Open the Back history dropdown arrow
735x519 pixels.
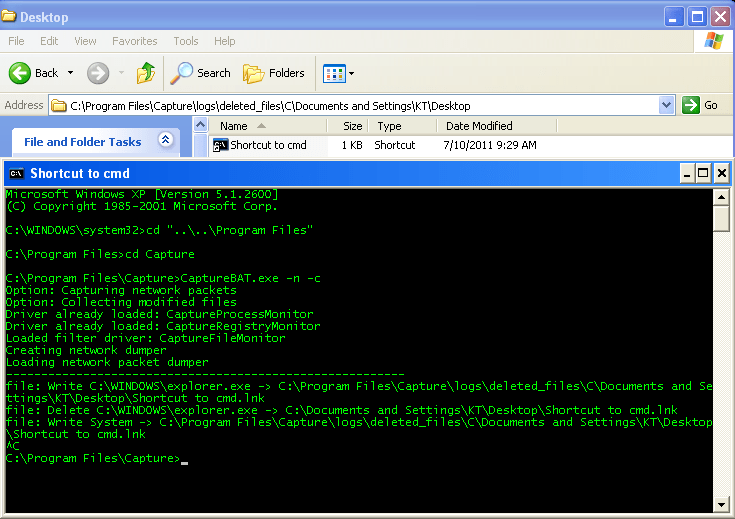pos(71,73)
